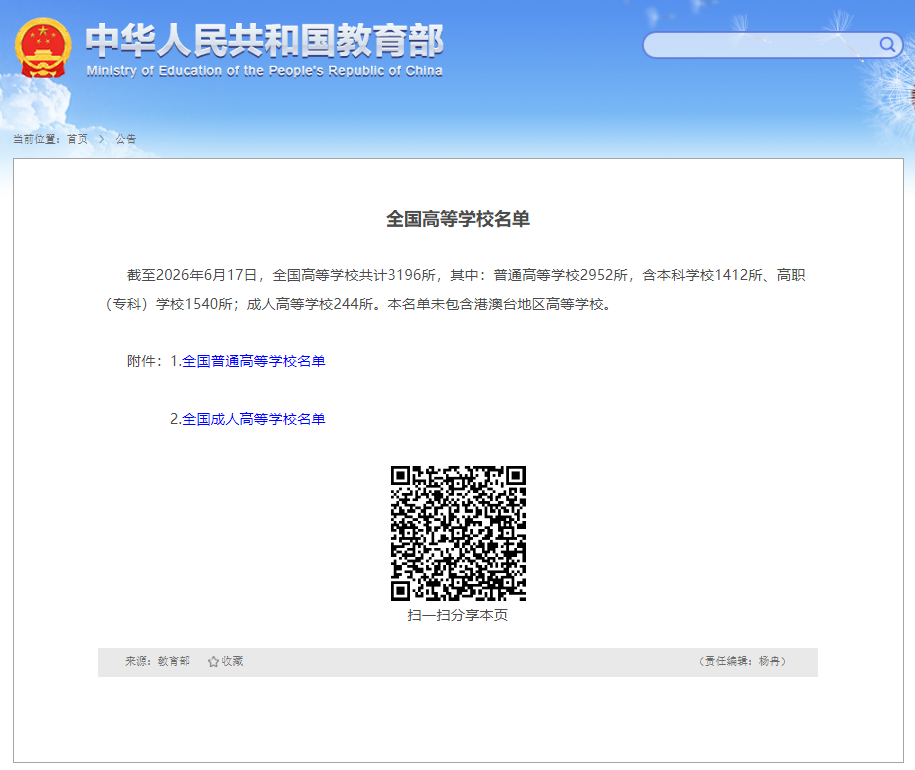The height and width of the screenshot is (770, 915).
Task: Open 首页 in the breadcrumb
Action: click(x=77, y=139)
